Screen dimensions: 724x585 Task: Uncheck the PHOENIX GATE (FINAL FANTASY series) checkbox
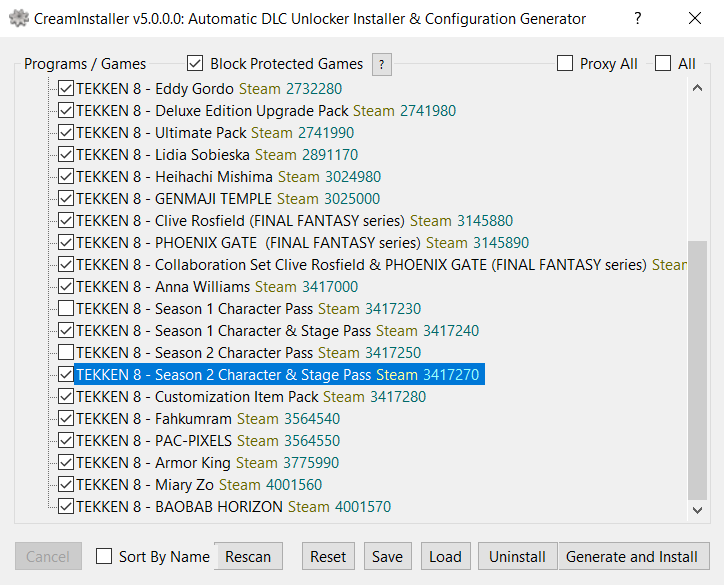66,243
